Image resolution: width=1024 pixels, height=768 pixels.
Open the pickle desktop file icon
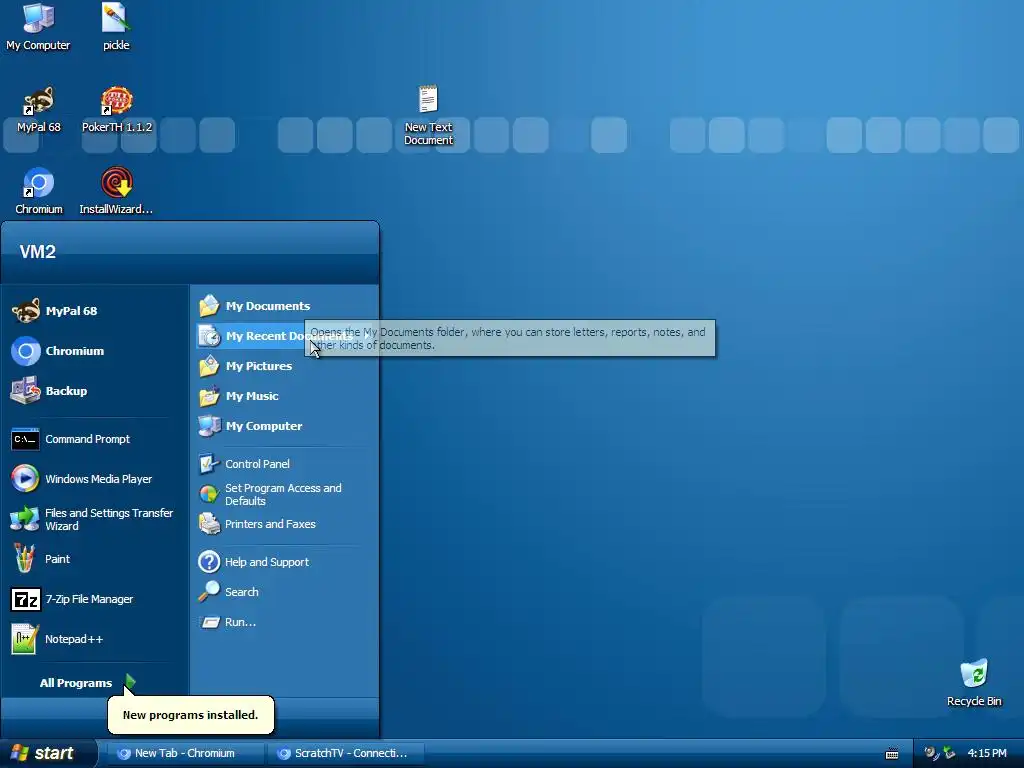pyautogui.click(x=116, y=27)
